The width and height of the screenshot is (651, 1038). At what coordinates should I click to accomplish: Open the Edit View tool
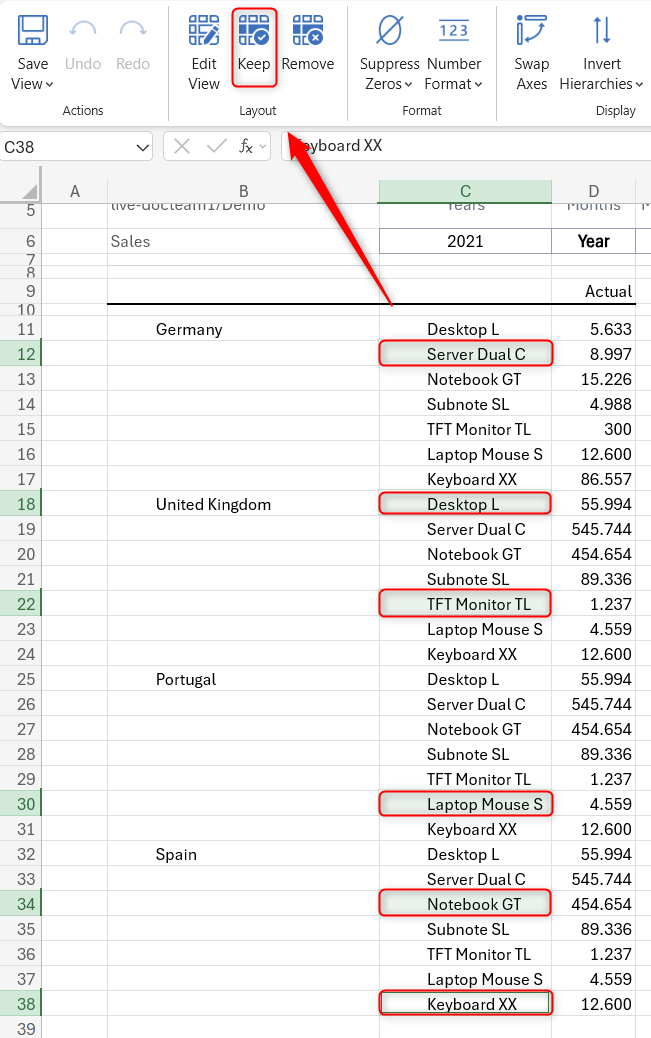pyautogui.click(x=203, y=45)
